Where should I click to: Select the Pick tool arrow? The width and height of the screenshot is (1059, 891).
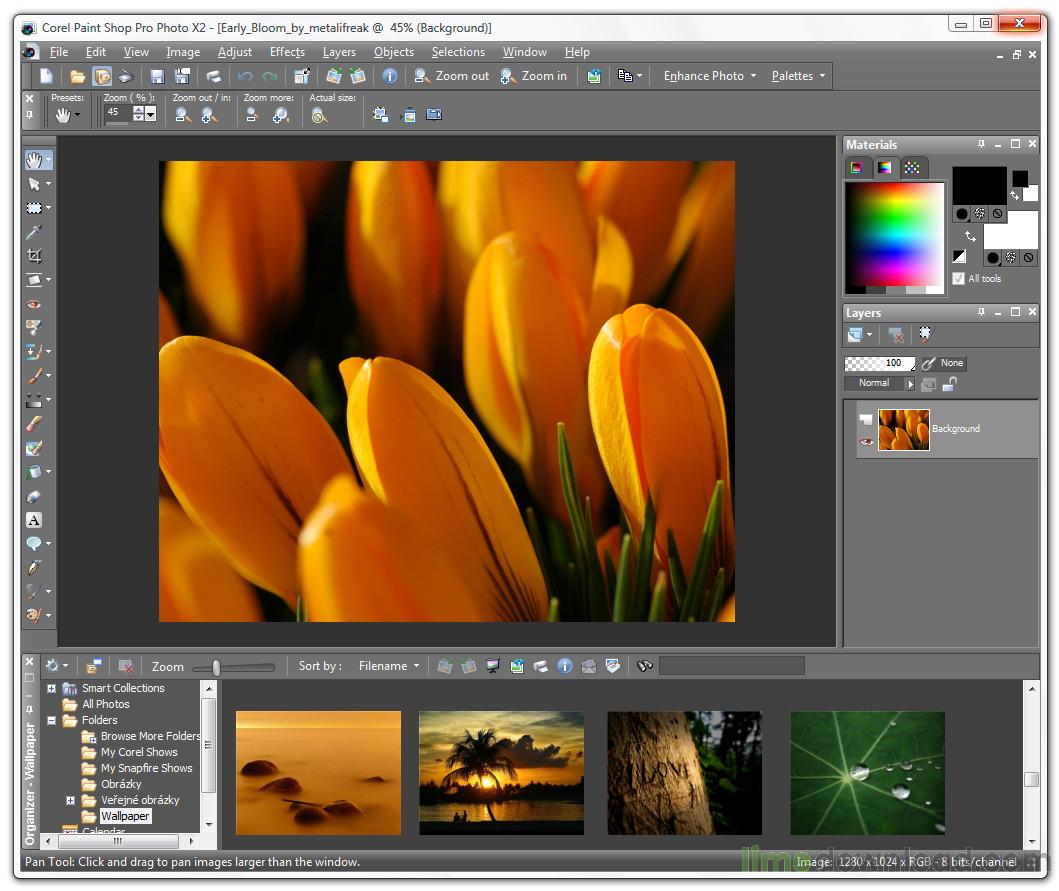34,184
